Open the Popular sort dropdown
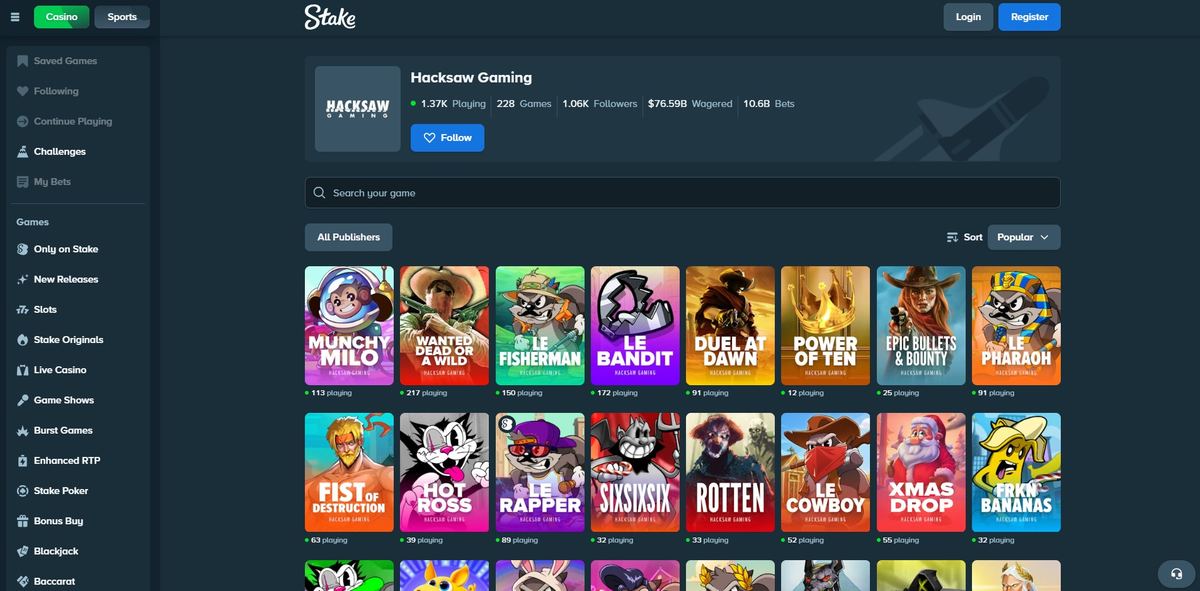This screenshot has height=591, width=1200. click(x=1024, y=237)
